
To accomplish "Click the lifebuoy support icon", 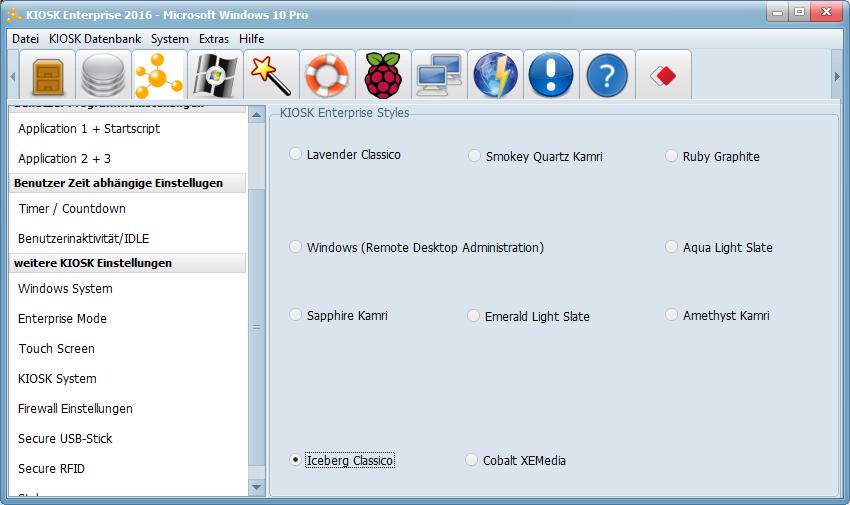I will 326,76.
